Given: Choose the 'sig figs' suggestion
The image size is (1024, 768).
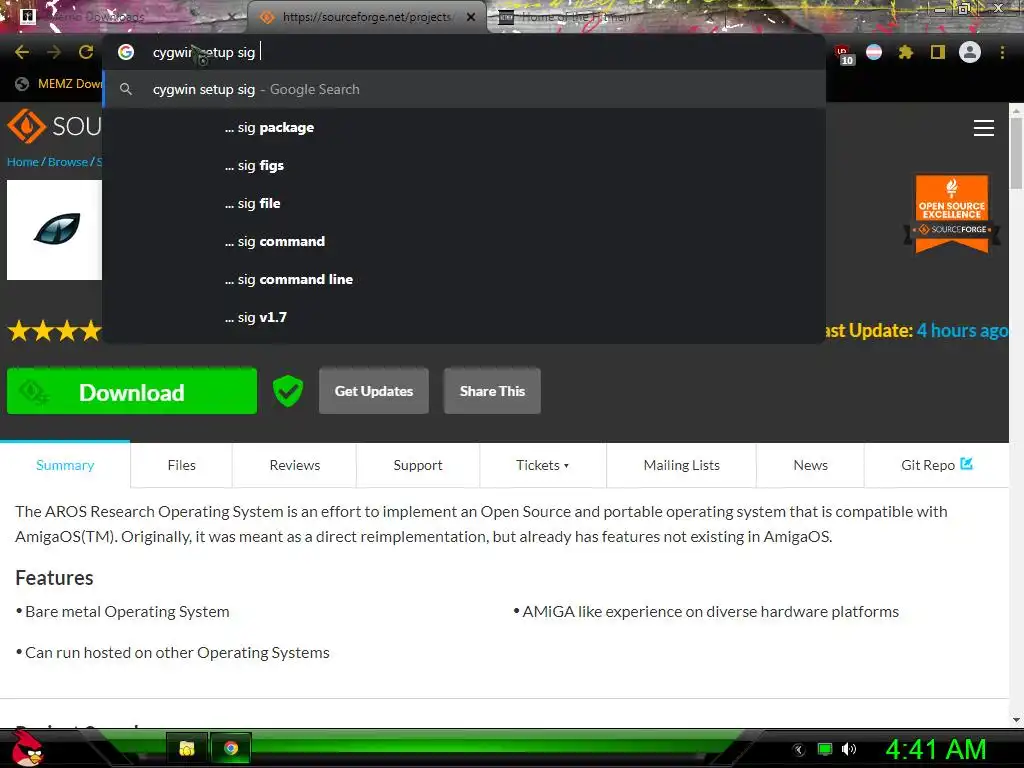Looking at the screenshot, I should 464,165.
